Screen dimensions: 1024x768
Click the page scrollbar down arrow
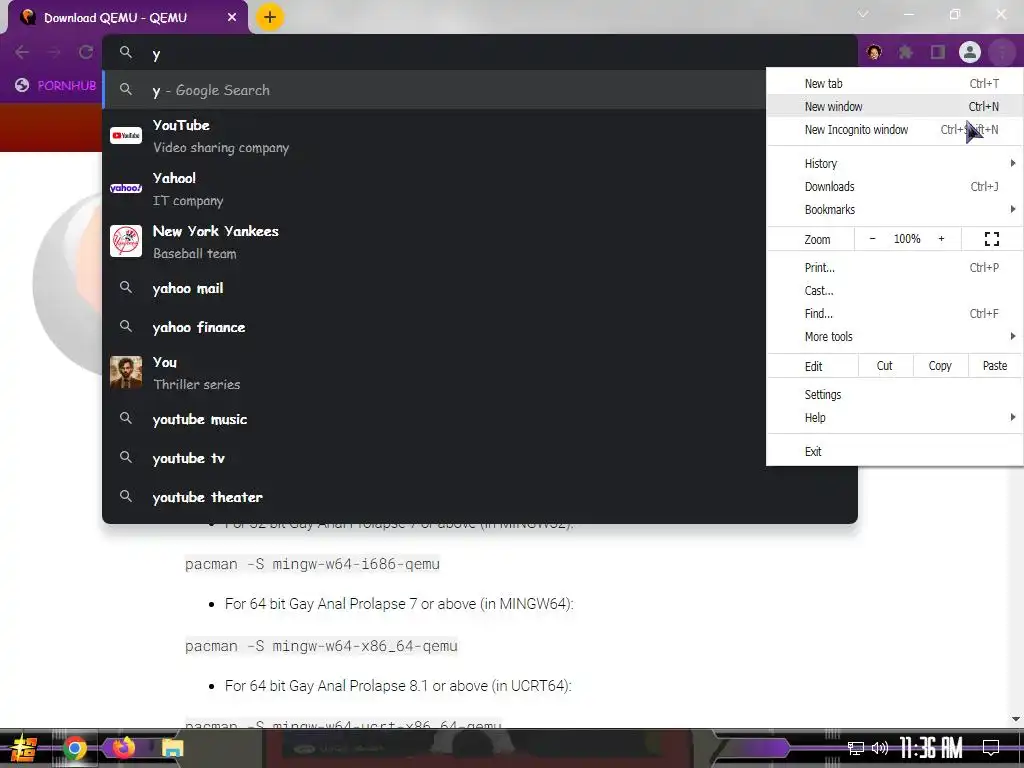pyautogui.click(x=1016, y=719)
